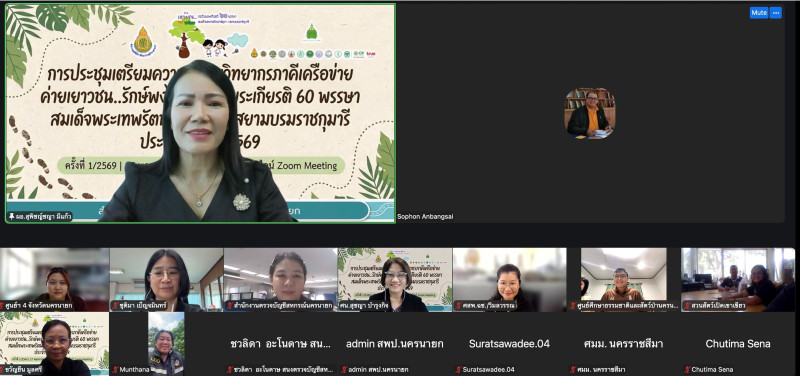Click the pin icon on the main speaker
Image resolution: width=800 pixels, height=376 pixels.
(x=11, y=217)
